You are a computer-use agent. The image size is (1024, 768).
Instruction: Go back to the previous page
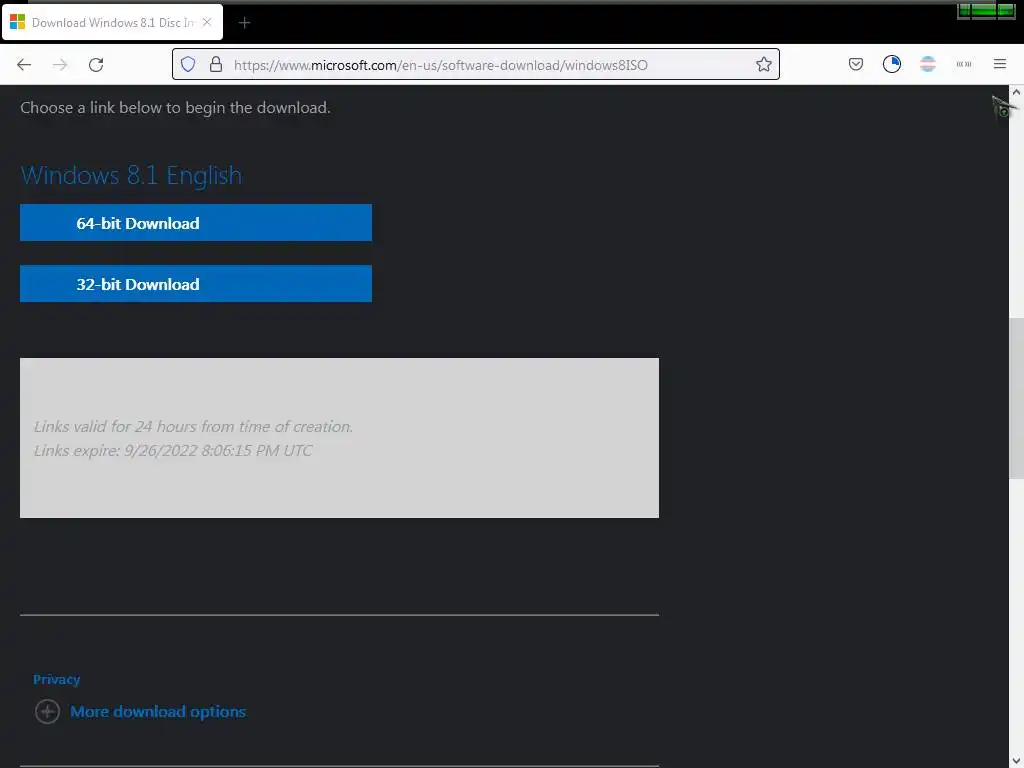pos(24,65)
